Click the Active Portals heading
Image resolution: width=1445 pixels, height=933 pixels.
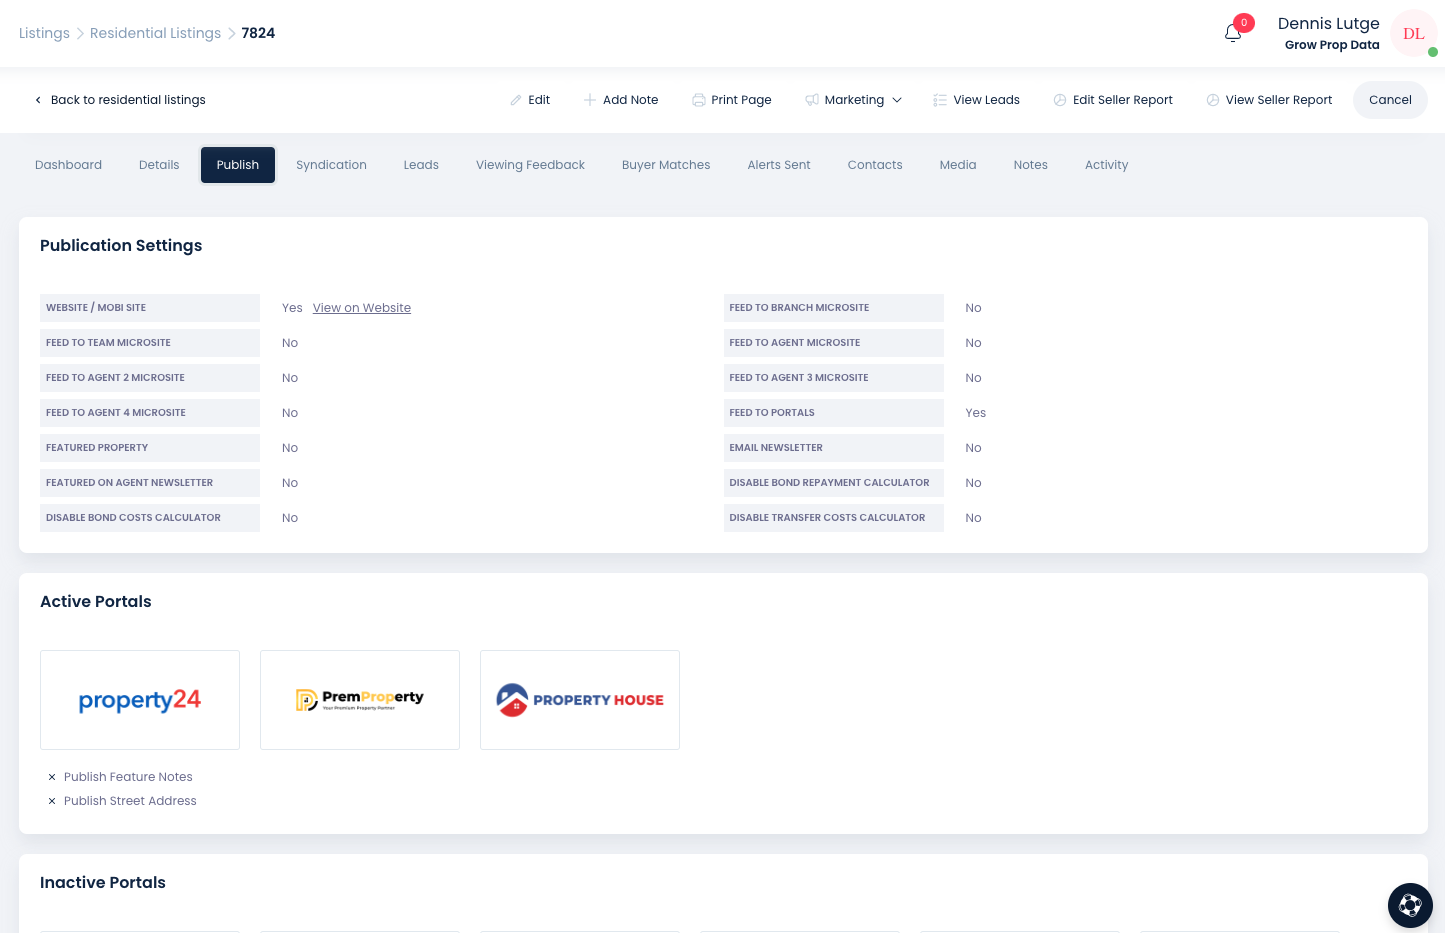96,602
